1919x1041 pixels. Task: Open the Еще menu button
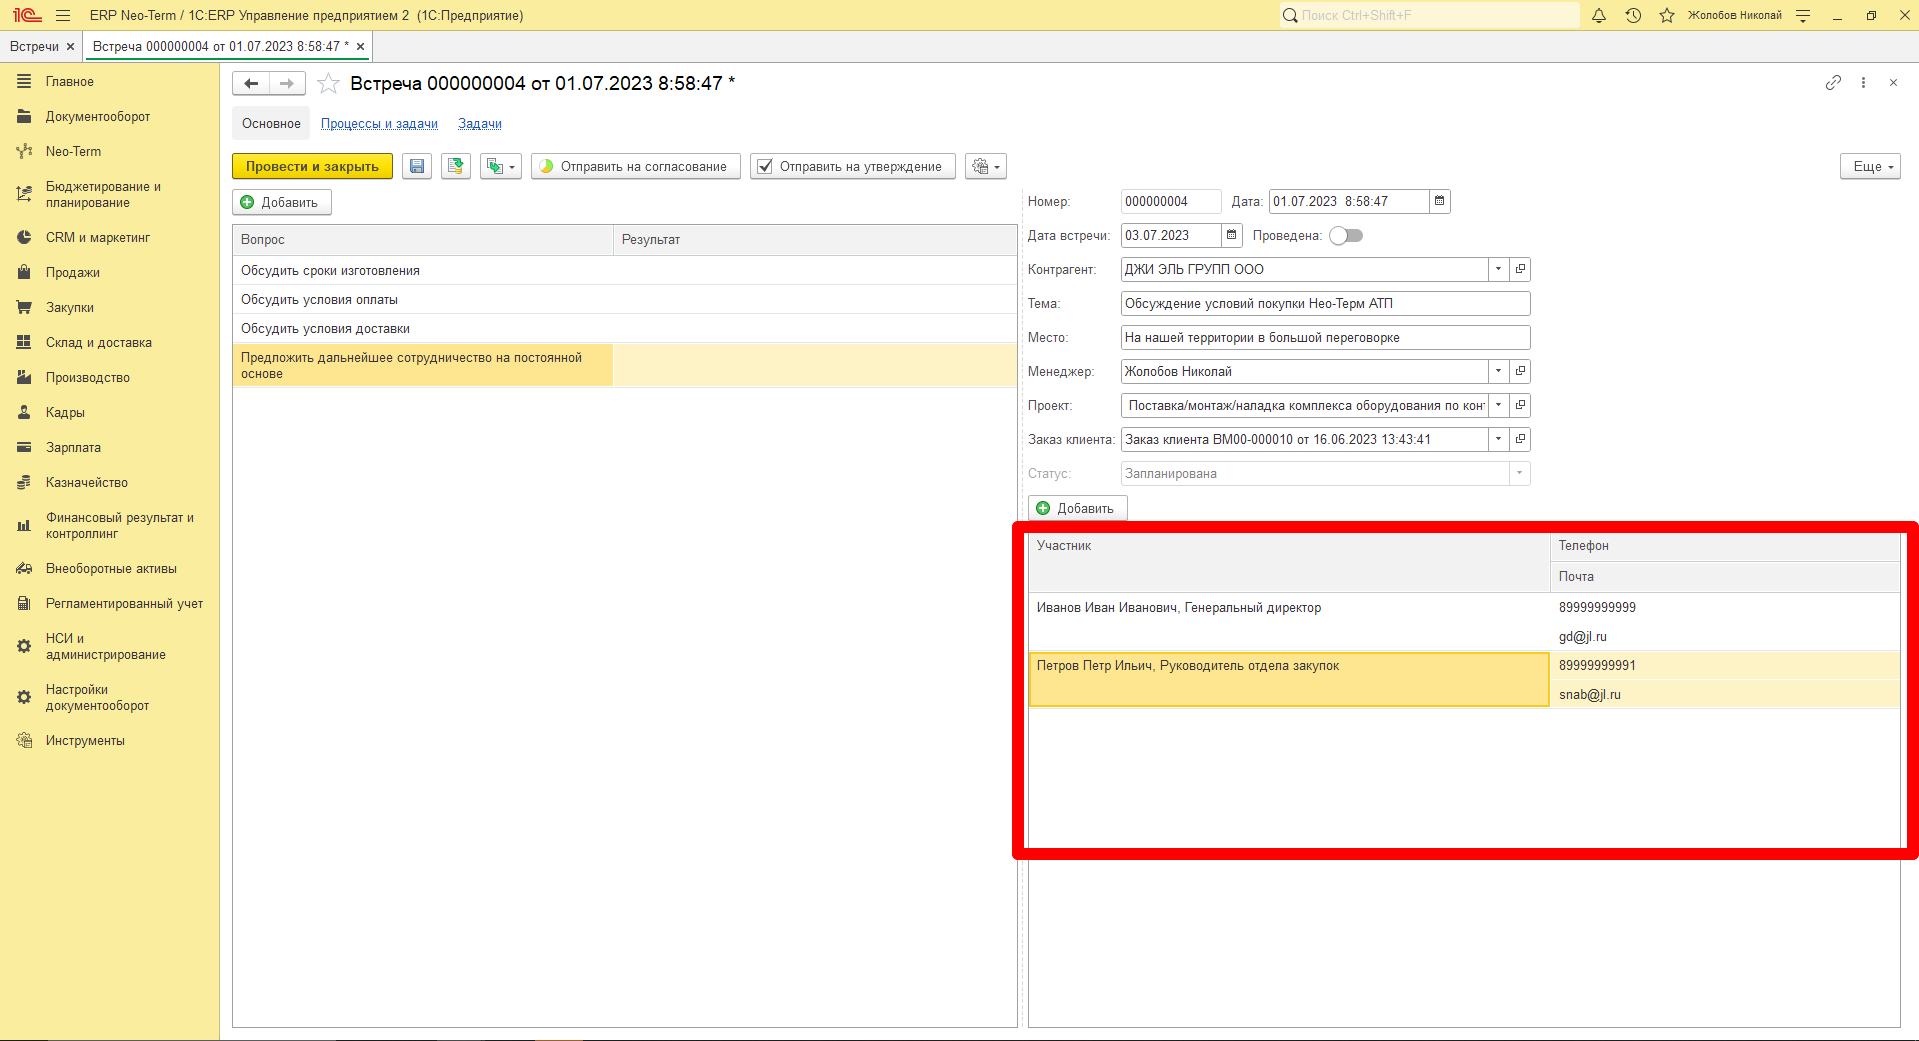click(1870, 166)
